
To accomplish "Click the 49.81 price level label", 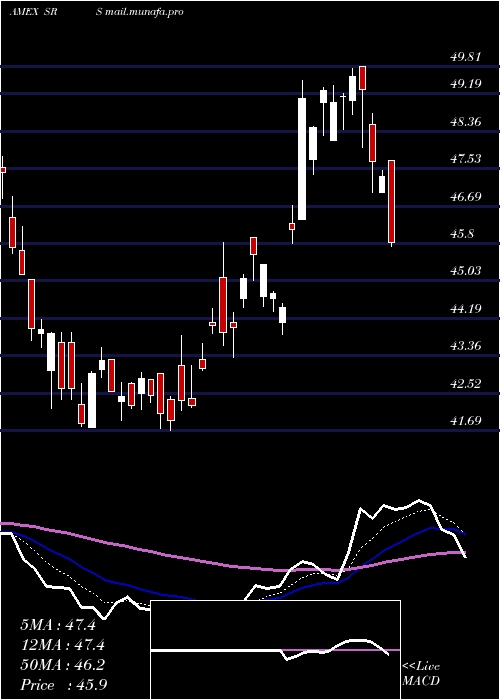I will click(x=464, y=57).
